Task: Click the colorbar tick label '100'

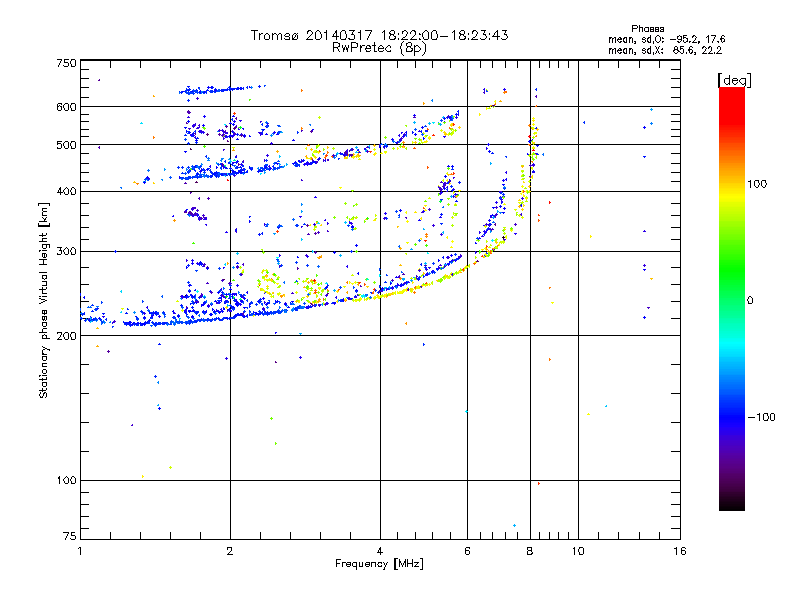Action: 757,184
